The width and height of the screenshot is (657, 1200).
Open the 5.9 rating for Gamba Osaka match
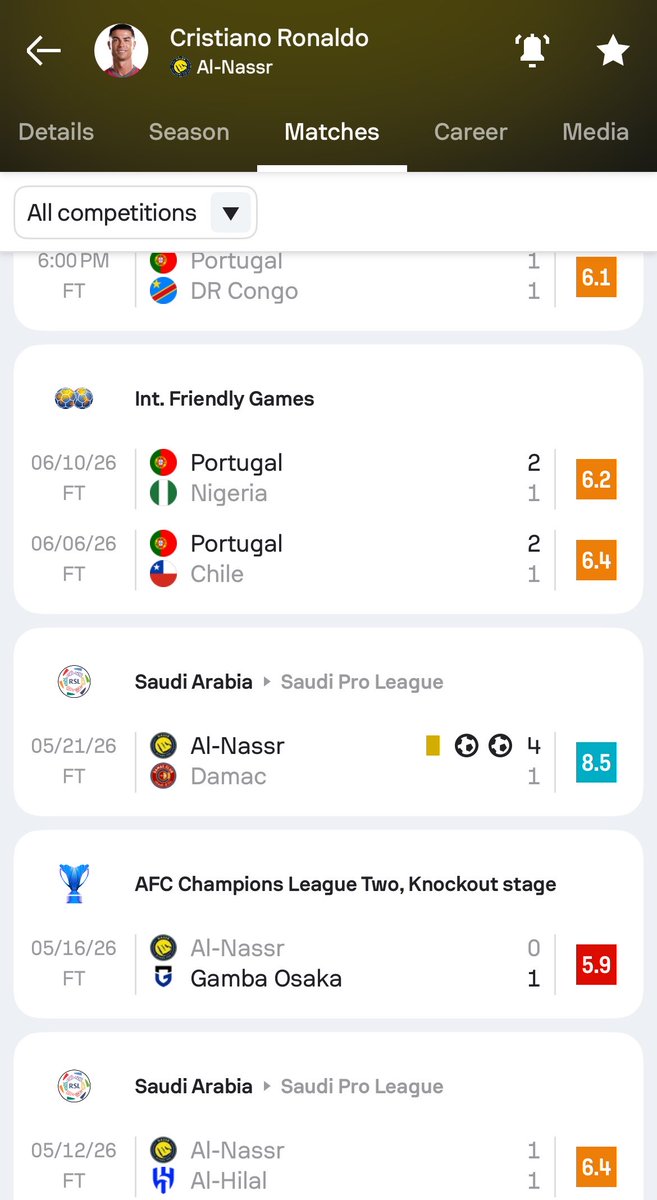[596, 964]
